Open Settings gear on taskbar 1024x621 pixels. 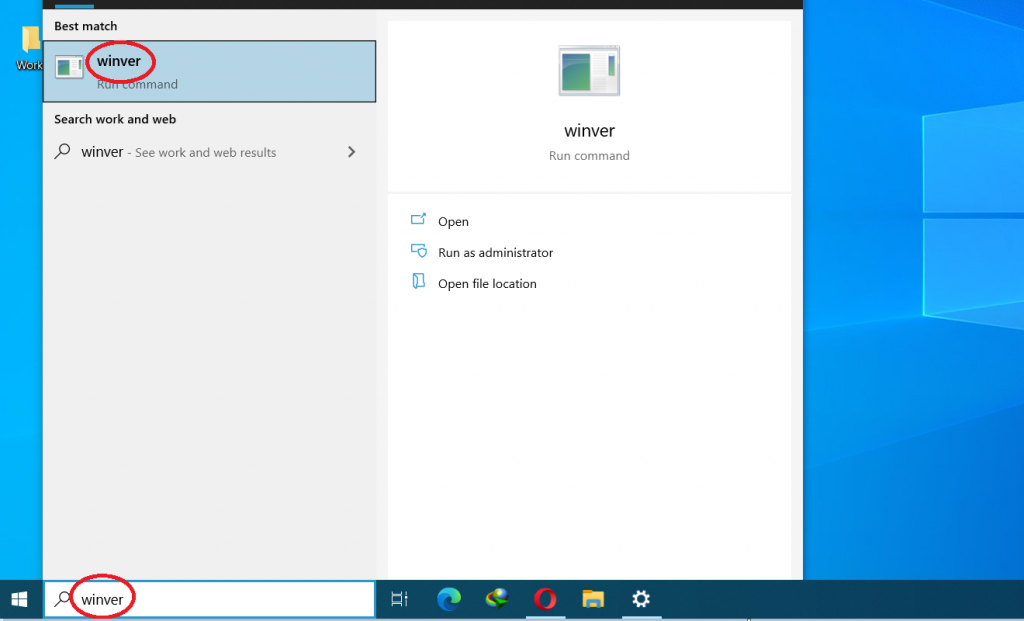641,599
